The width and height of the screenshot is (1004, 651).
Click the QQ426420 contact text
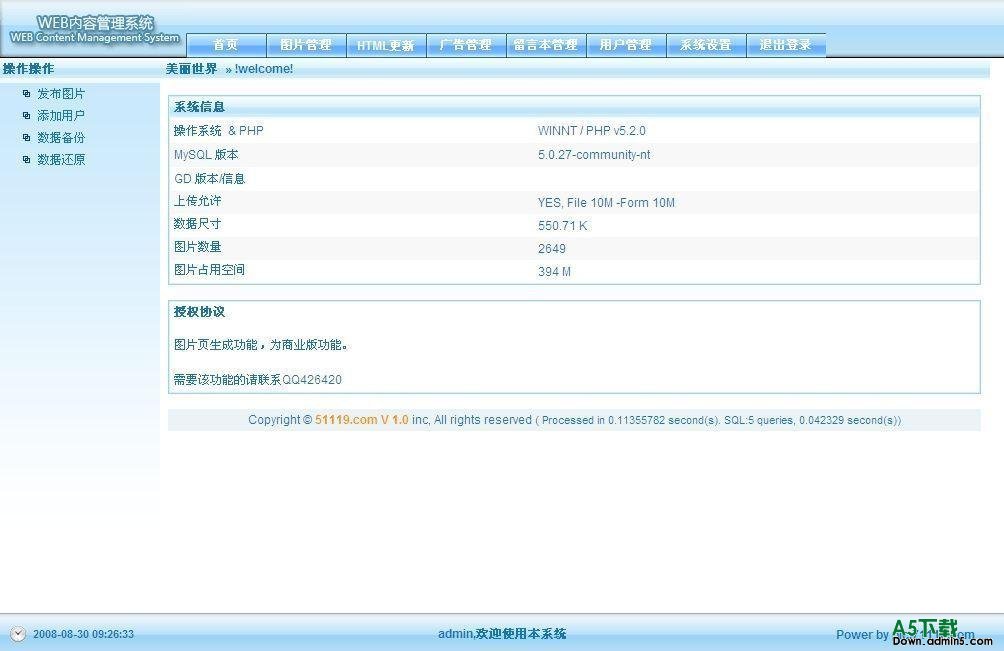[312, 380]
